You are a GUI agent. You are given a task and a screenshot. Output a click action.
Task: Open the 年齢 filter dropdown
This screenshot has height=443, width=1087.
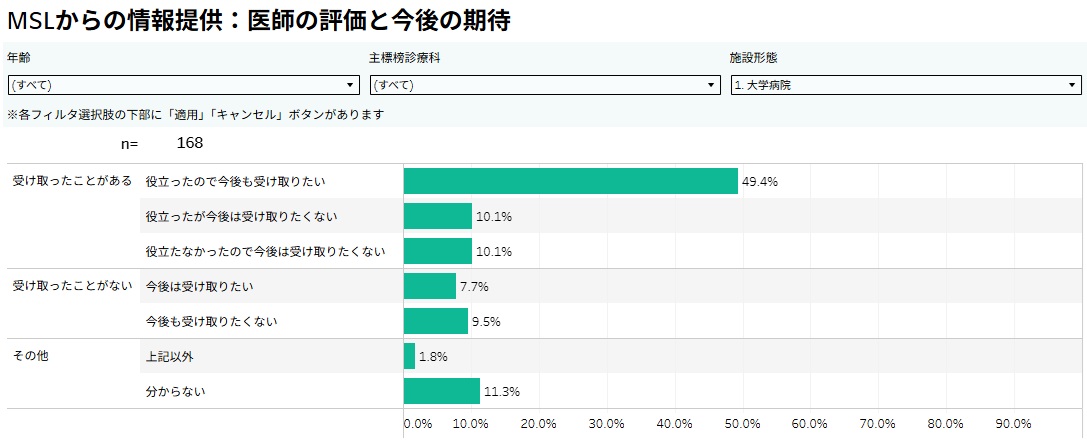coord(183,85)
